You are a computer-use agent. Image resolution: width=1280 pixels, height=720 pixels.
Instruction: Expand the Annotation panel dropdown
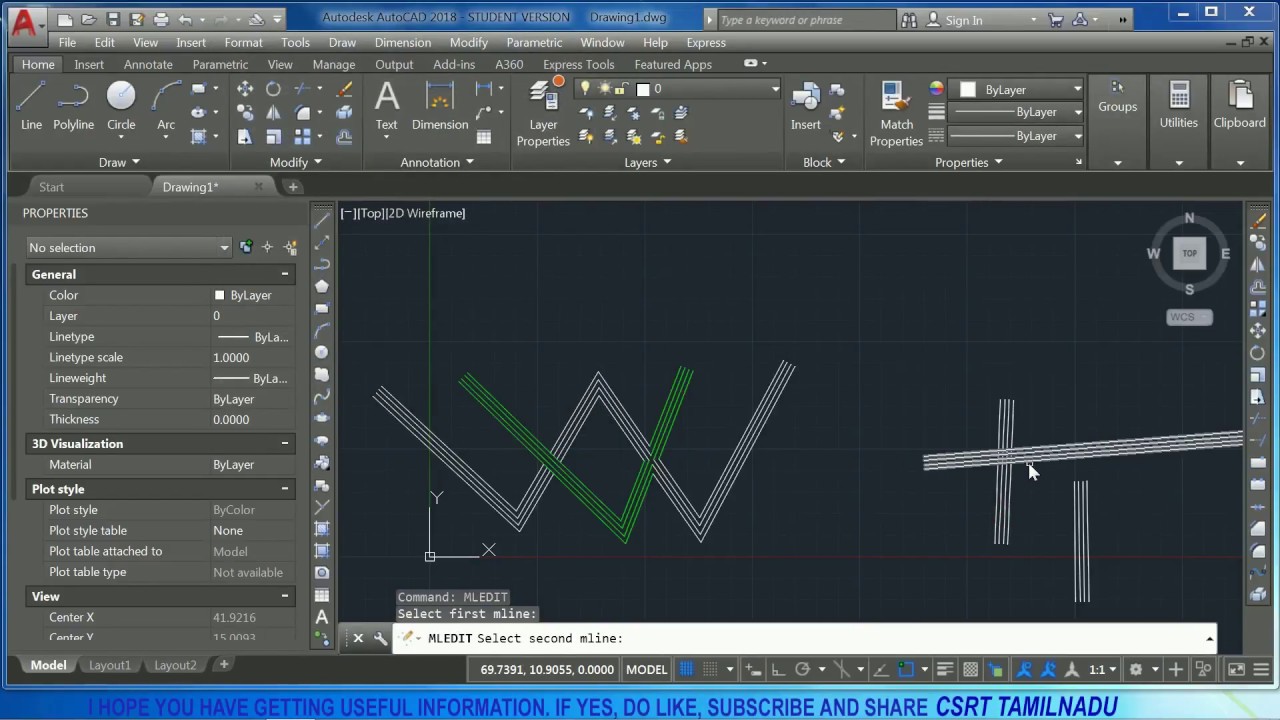437,162
